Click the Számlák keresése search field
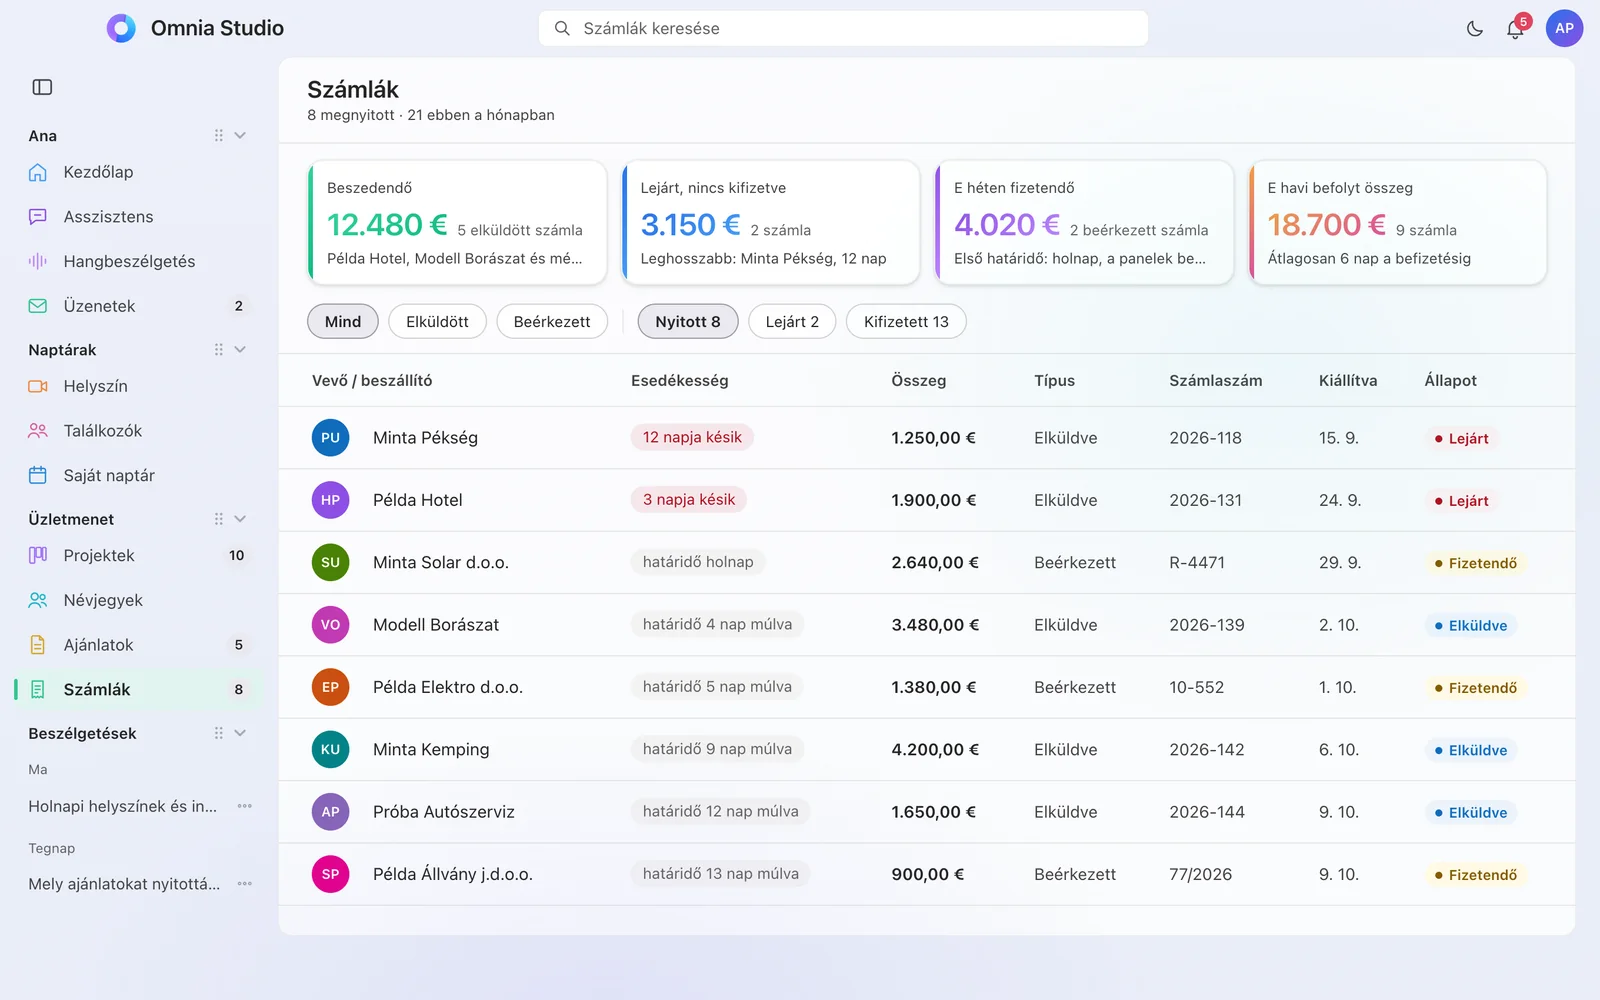Image resolution: width=1600 pixels, height=1000 pixels. pyautogui.click(x=843, y=28)
